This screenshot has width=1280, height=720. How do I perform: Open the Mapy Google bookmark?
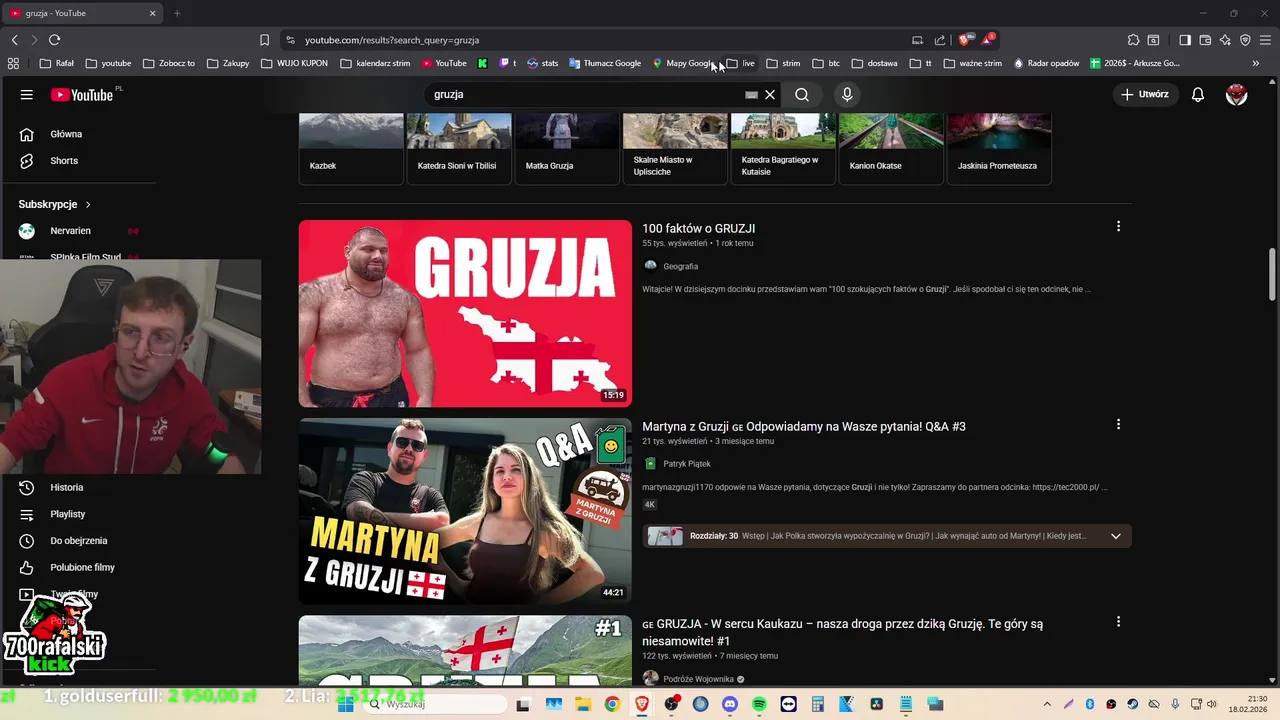pos(684,63)
